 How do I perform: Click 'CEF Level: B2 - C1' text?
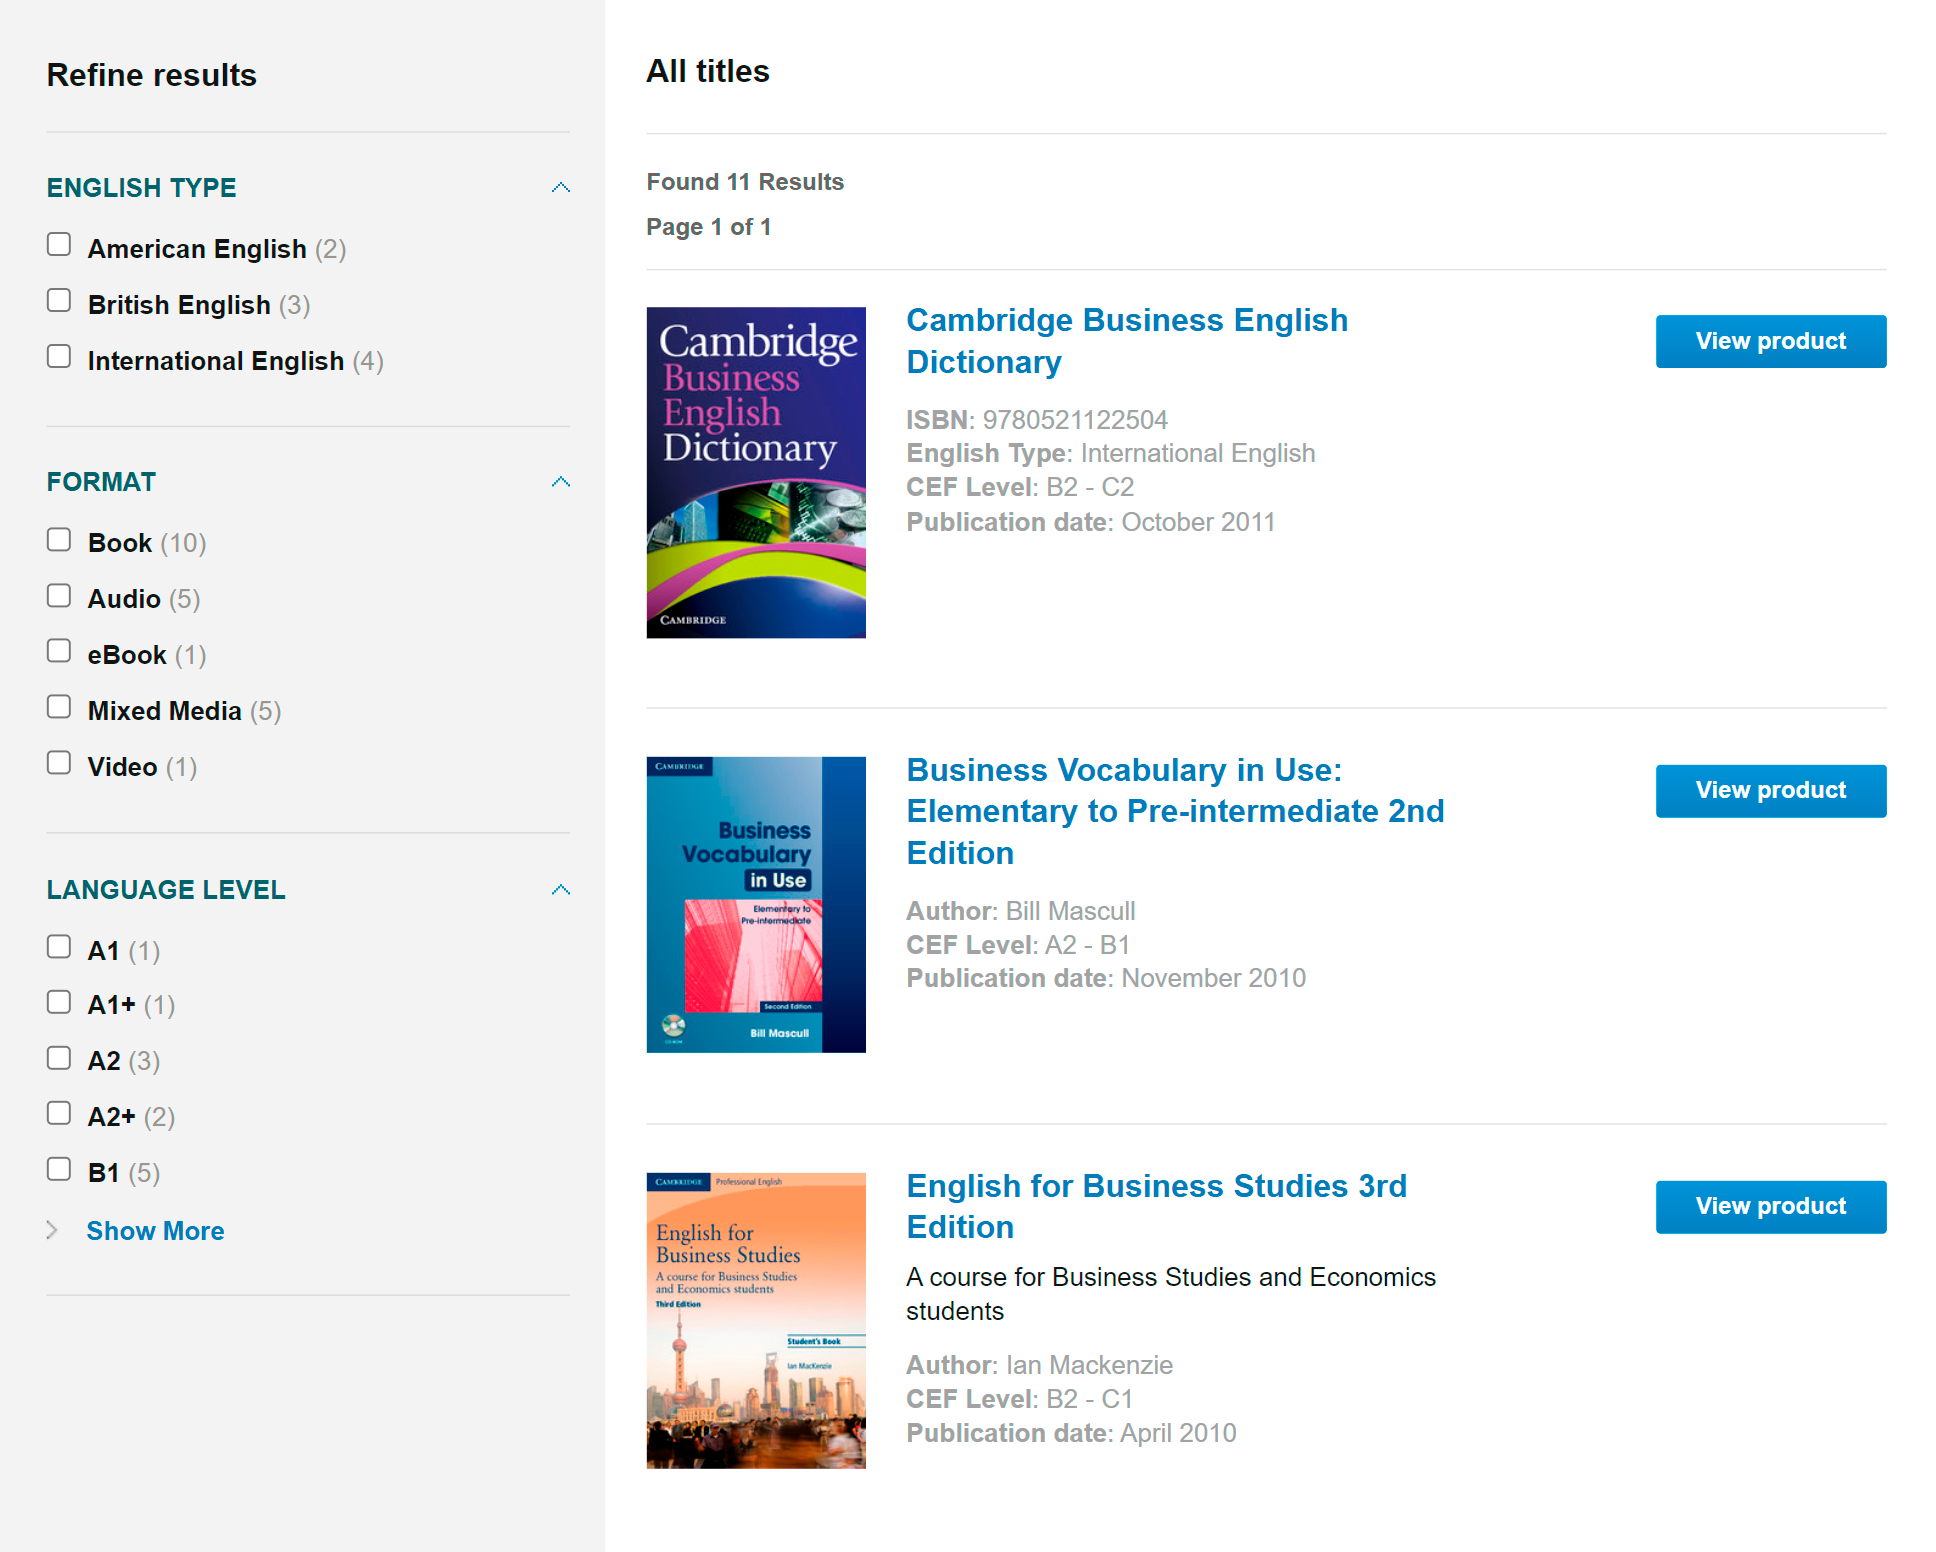point(1019,1399)
